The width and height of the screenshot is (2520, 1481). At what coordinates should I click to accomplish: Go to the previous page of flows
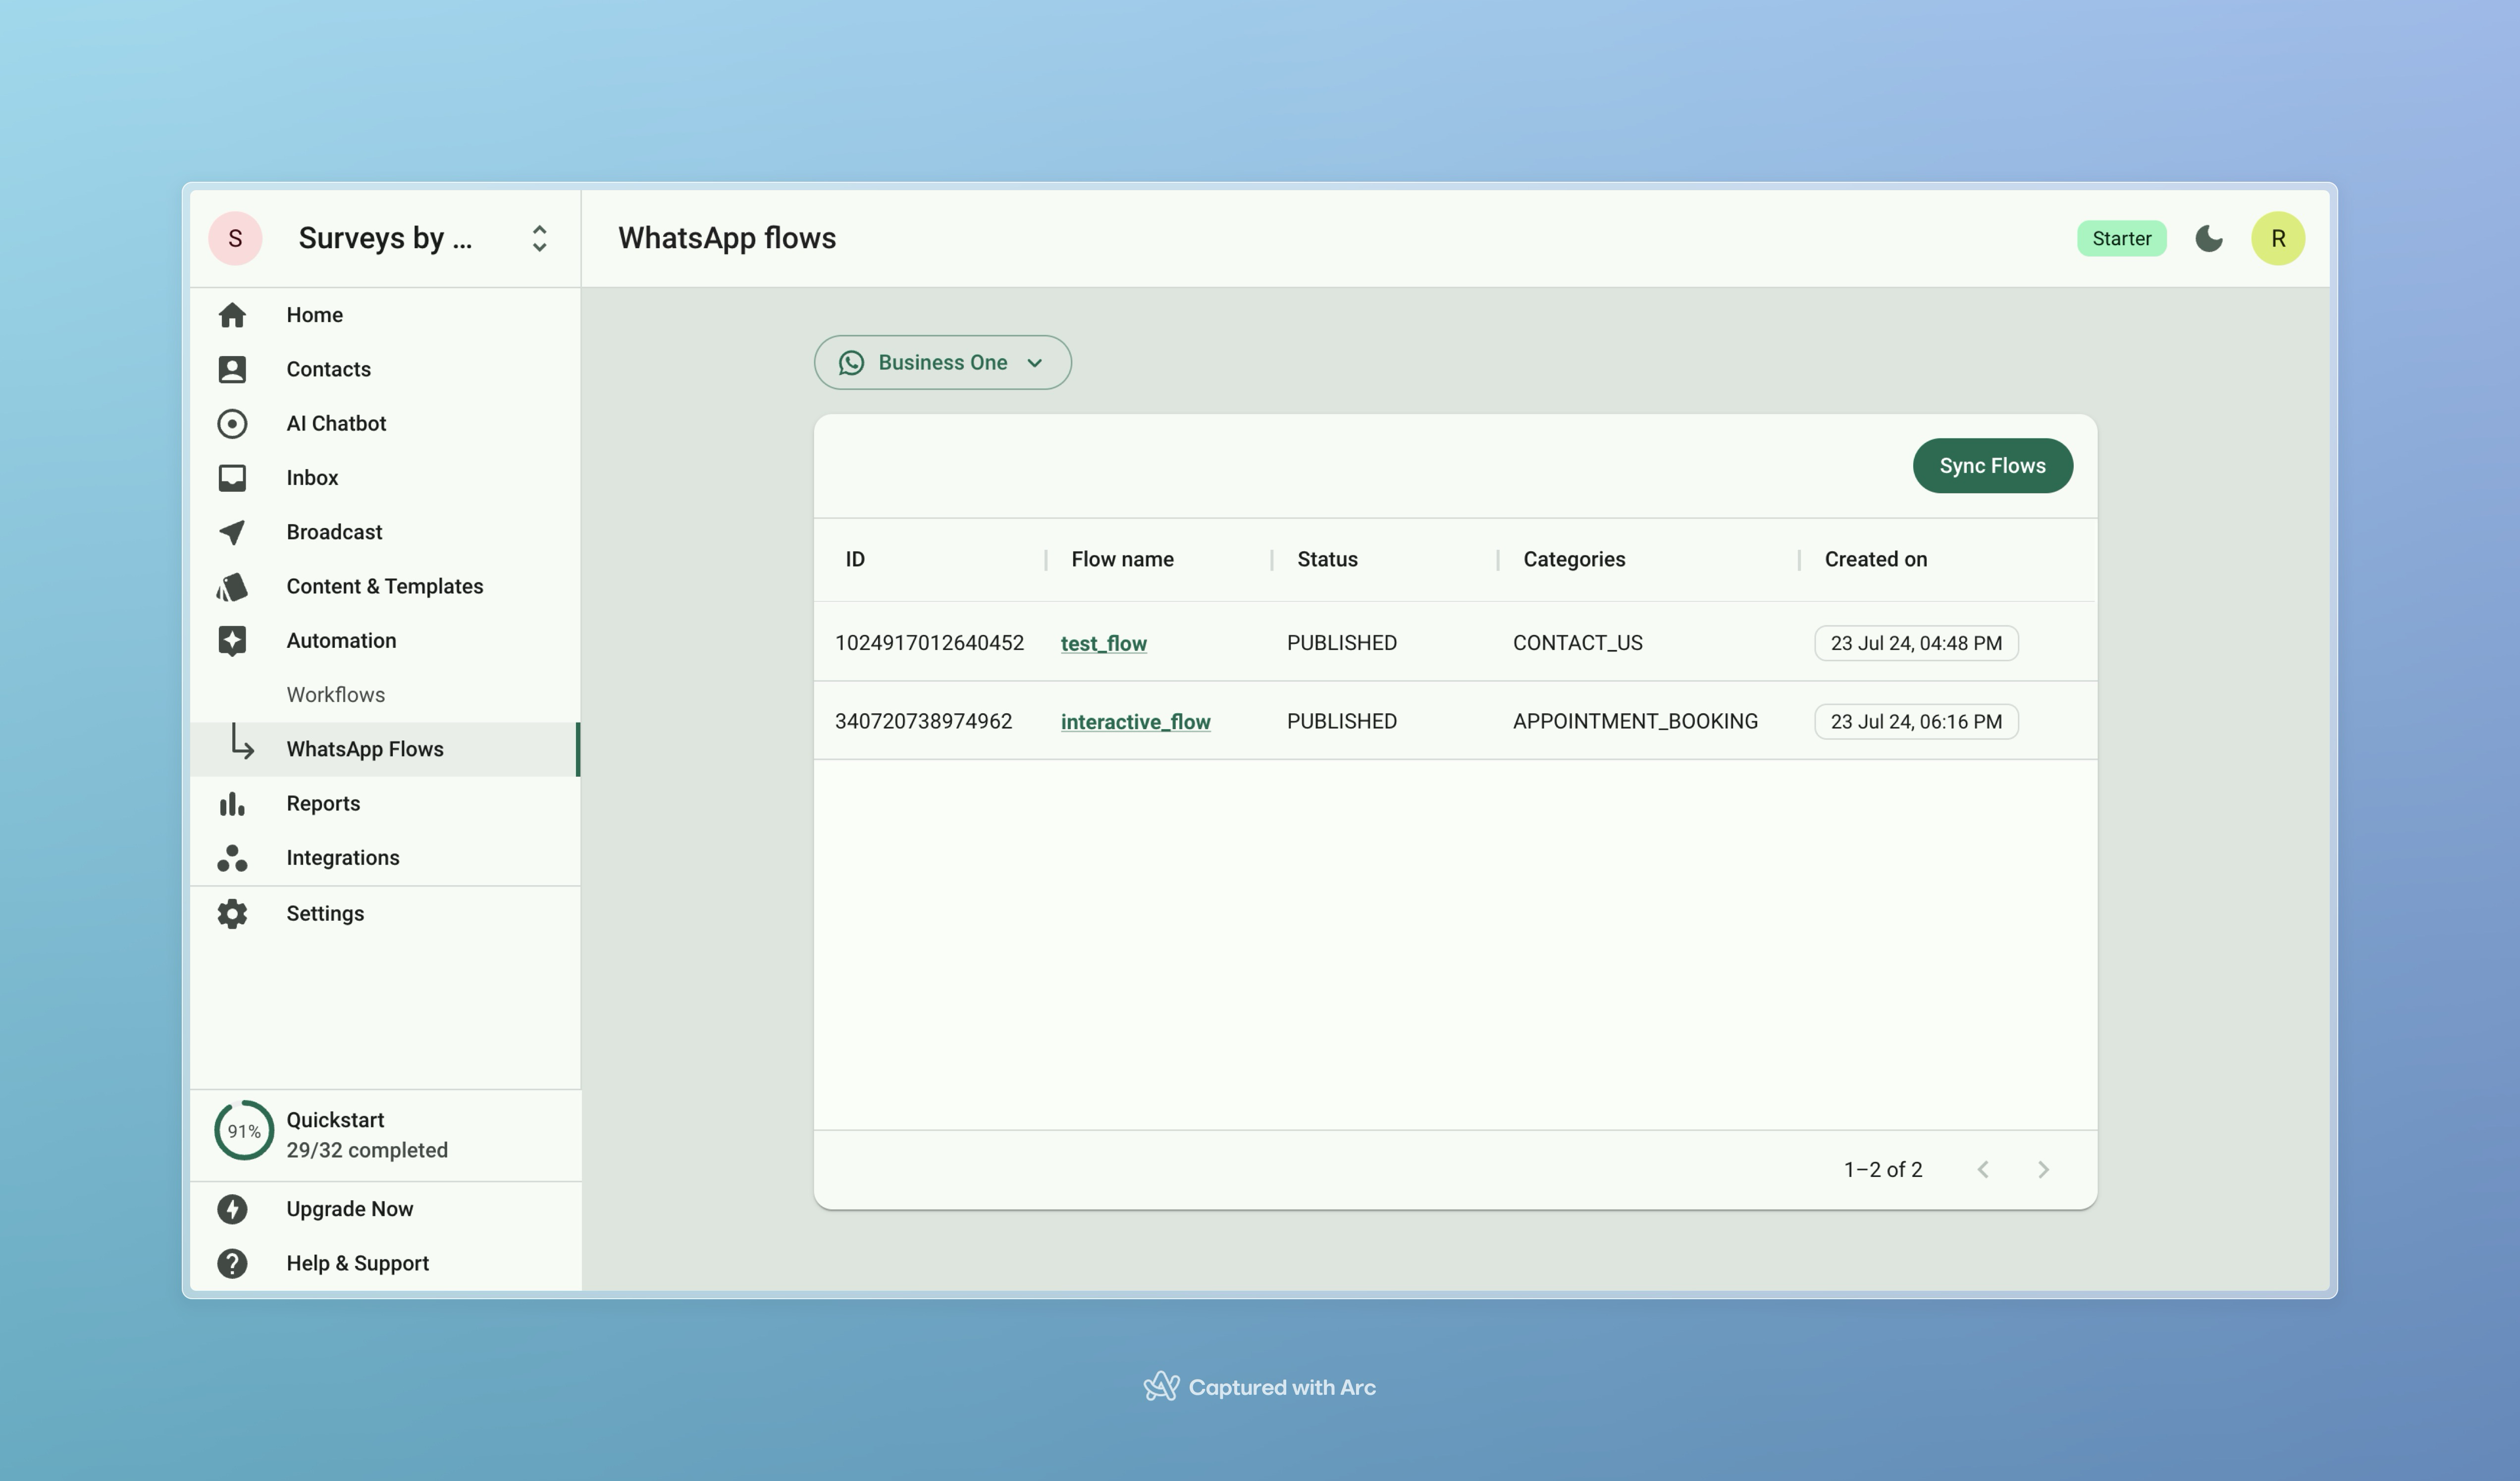[1983, 1169]
